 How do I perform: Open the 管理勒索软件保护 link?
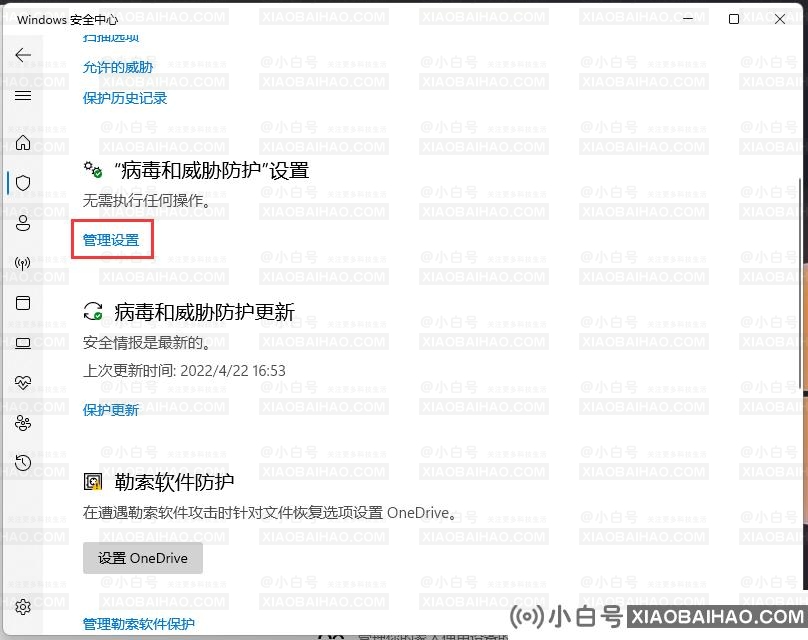coord(139,624)
